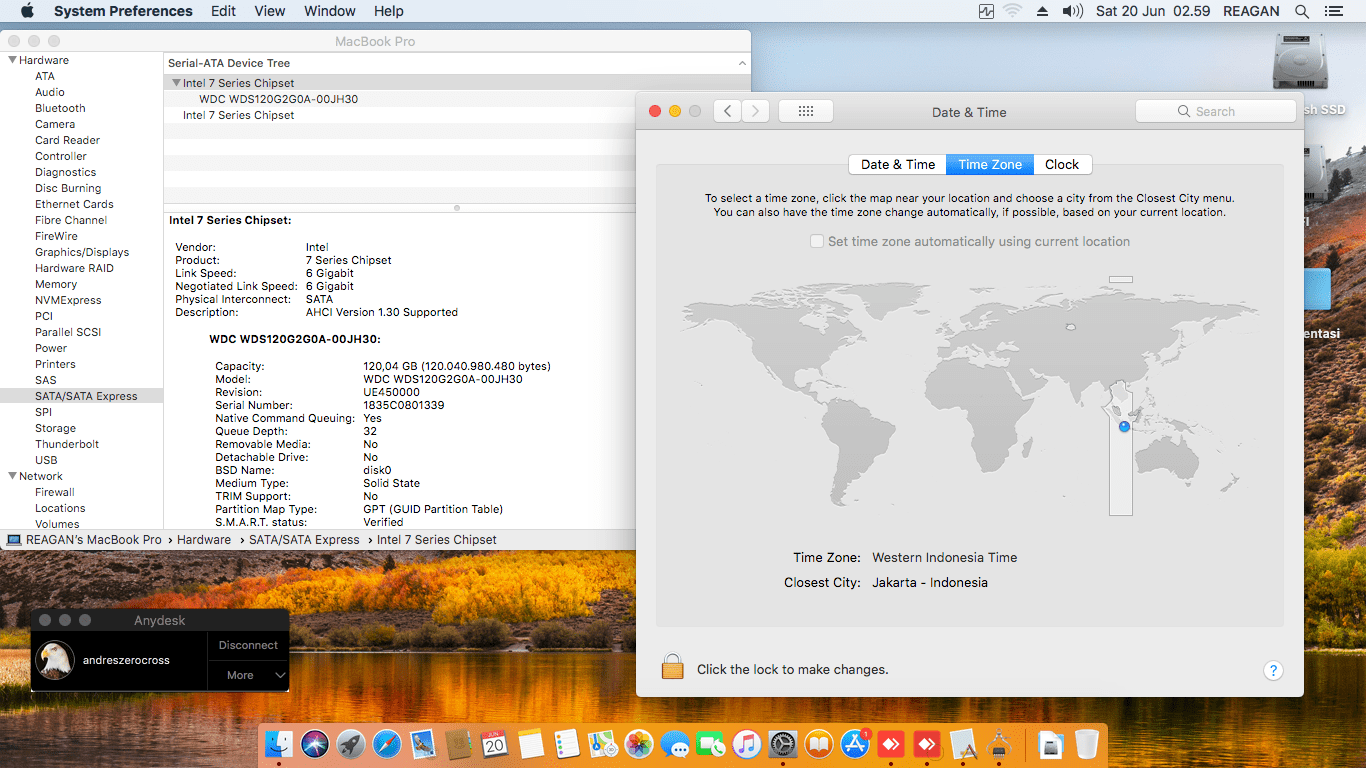Collapse the Intel 7 Series Chipset tree
Image resolution: width=1366 pixels, height=768 pixels.
[x=176, y=83]
